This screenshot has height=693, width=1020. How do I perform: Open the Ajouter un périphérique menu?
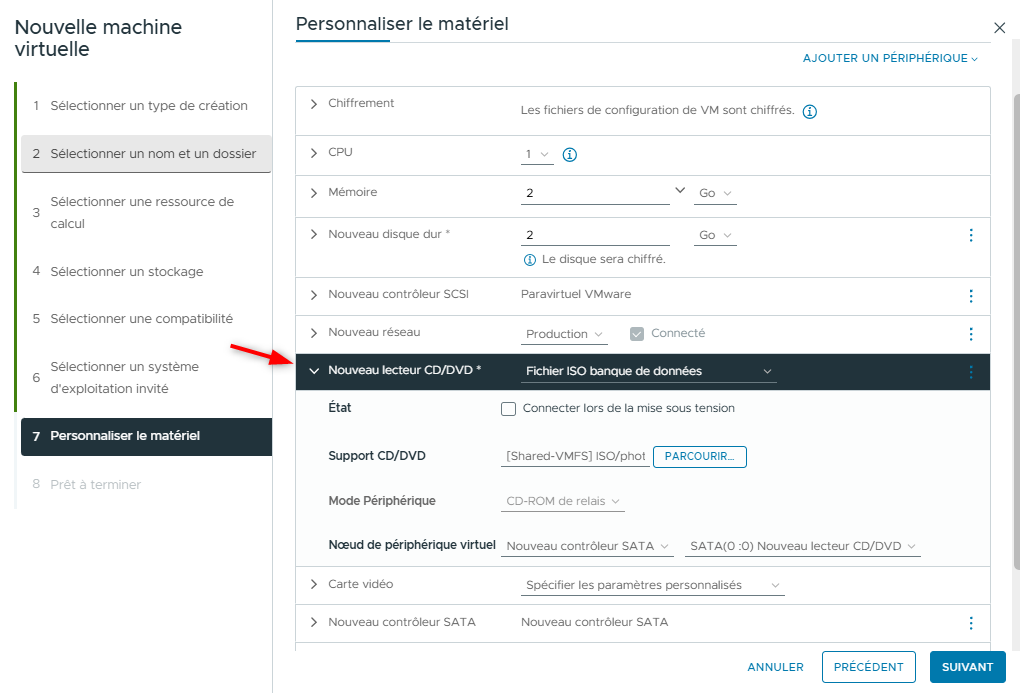pos(890,59)
